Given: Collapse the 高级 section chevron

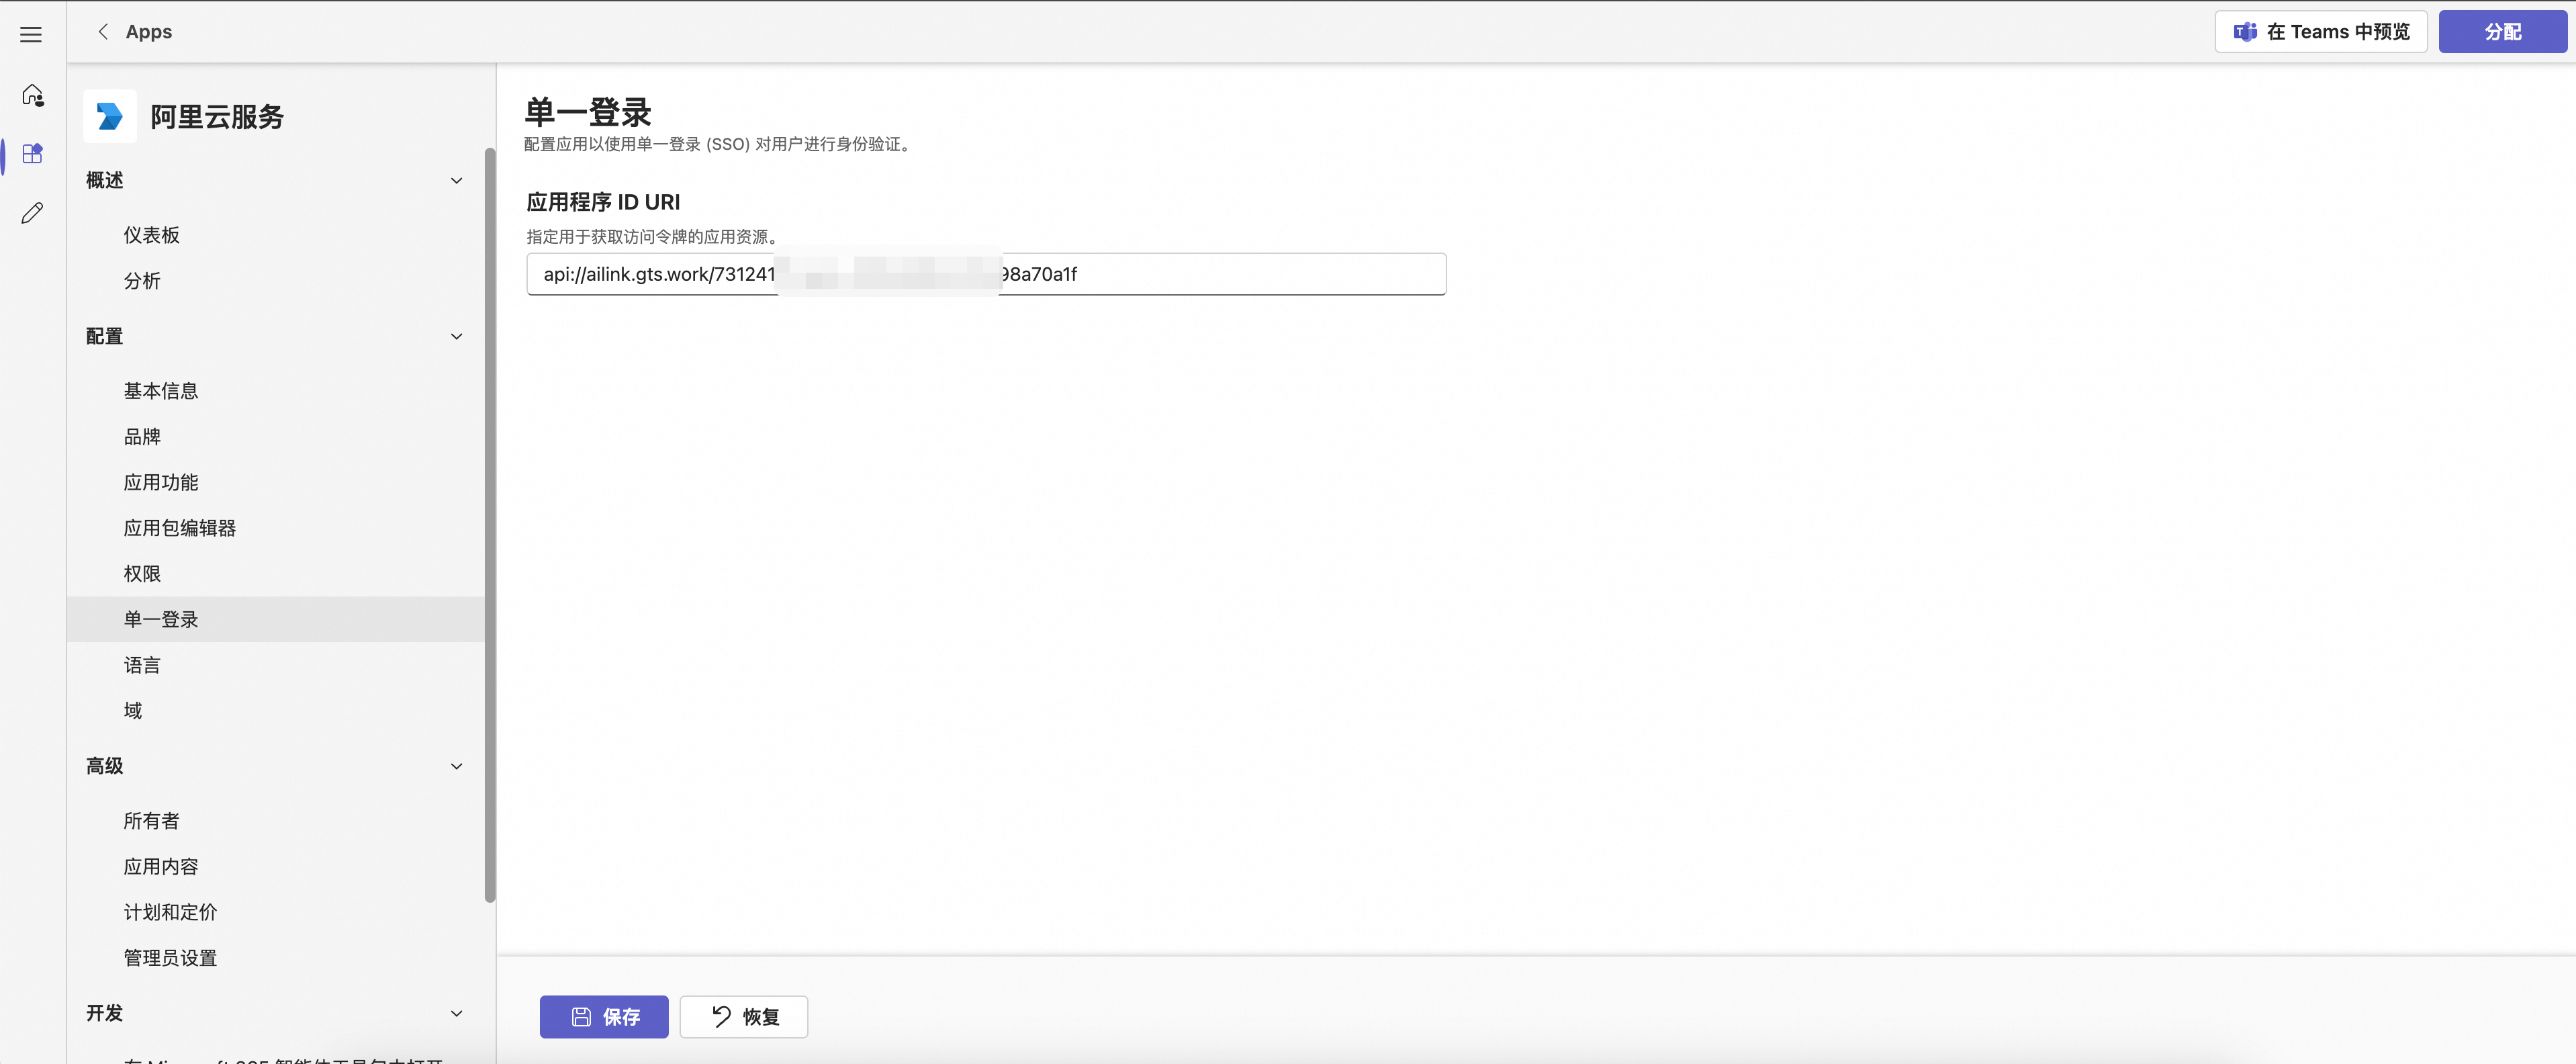Looking at the screenshot, I should pos(456,766).
